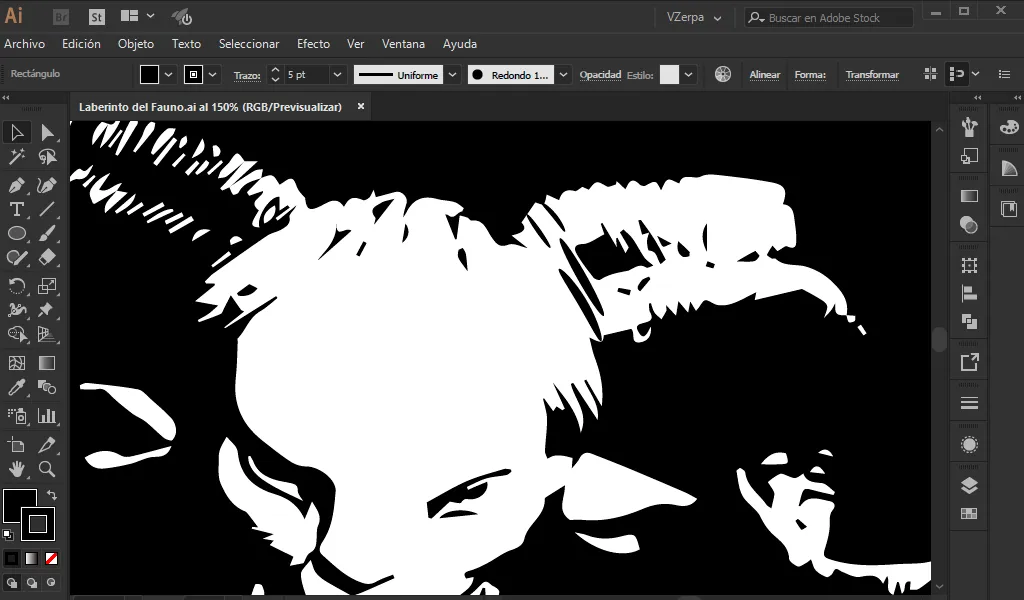The height and width of the screenshot is (600, 1024).
Task: Enable Draw Inside mode
Action: click(52, 582)
